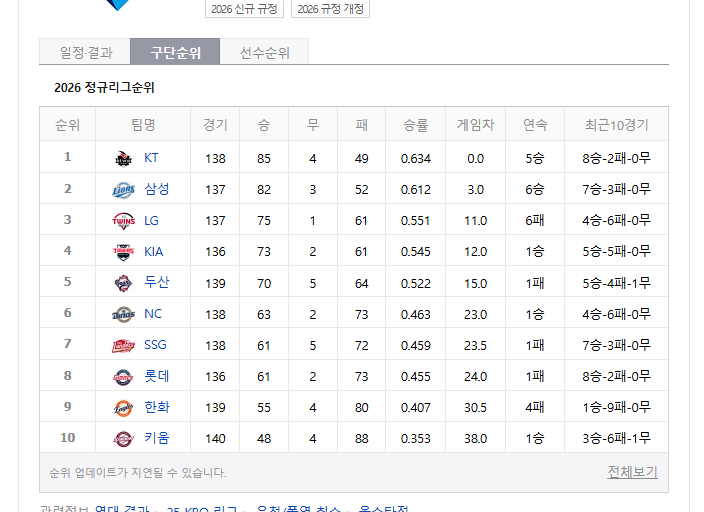704x512 pixels.
Task: Open the KIA team link
Action: pos(154,252)
